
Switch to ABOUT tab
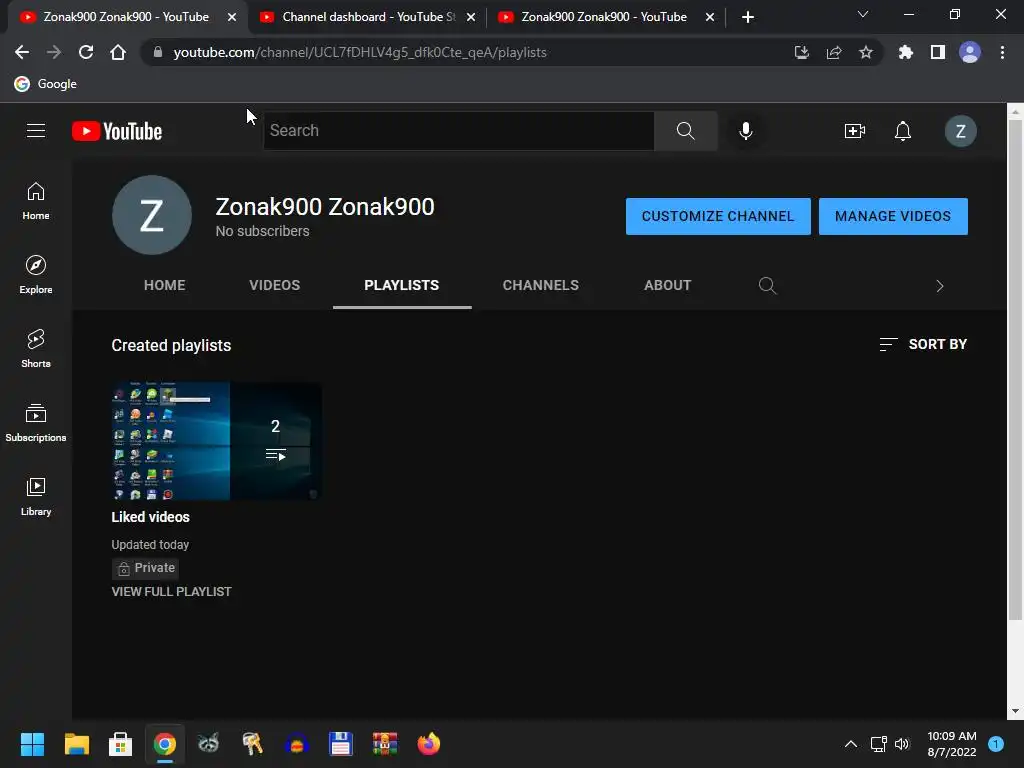tap(667, 285)
